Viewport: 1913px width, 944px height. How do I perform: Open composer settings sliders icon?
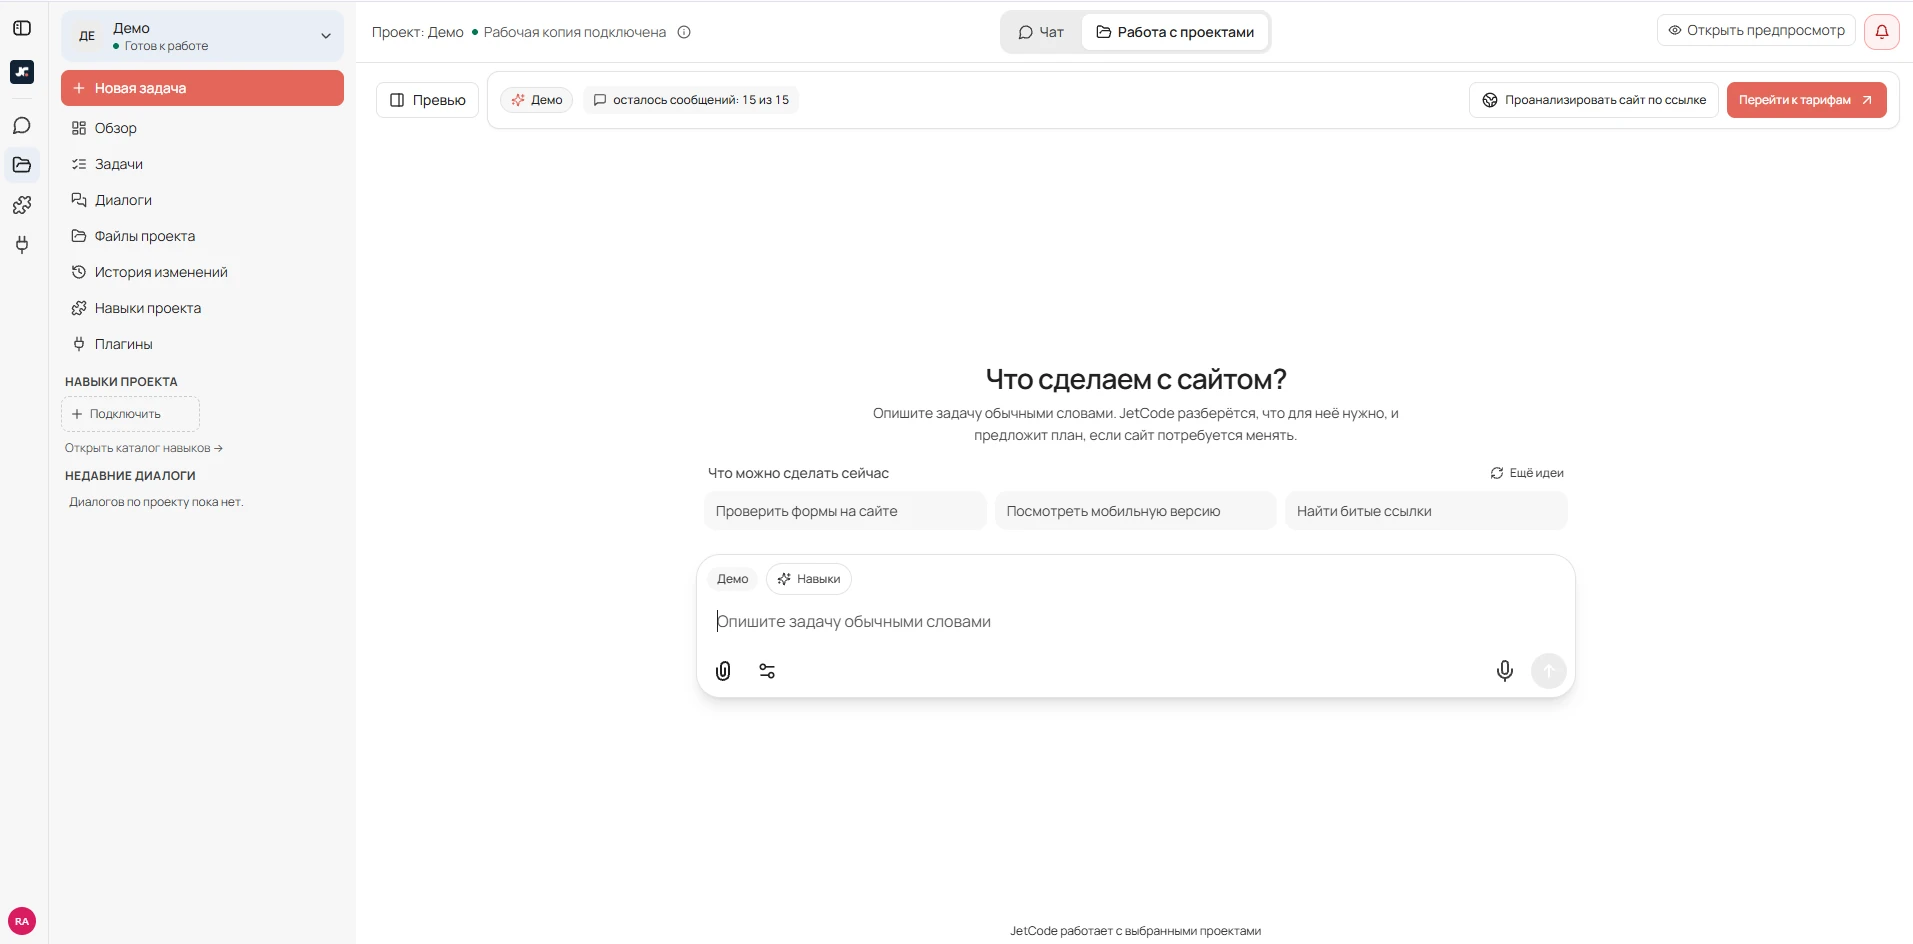pyautogui.click(x=767, y=671)
